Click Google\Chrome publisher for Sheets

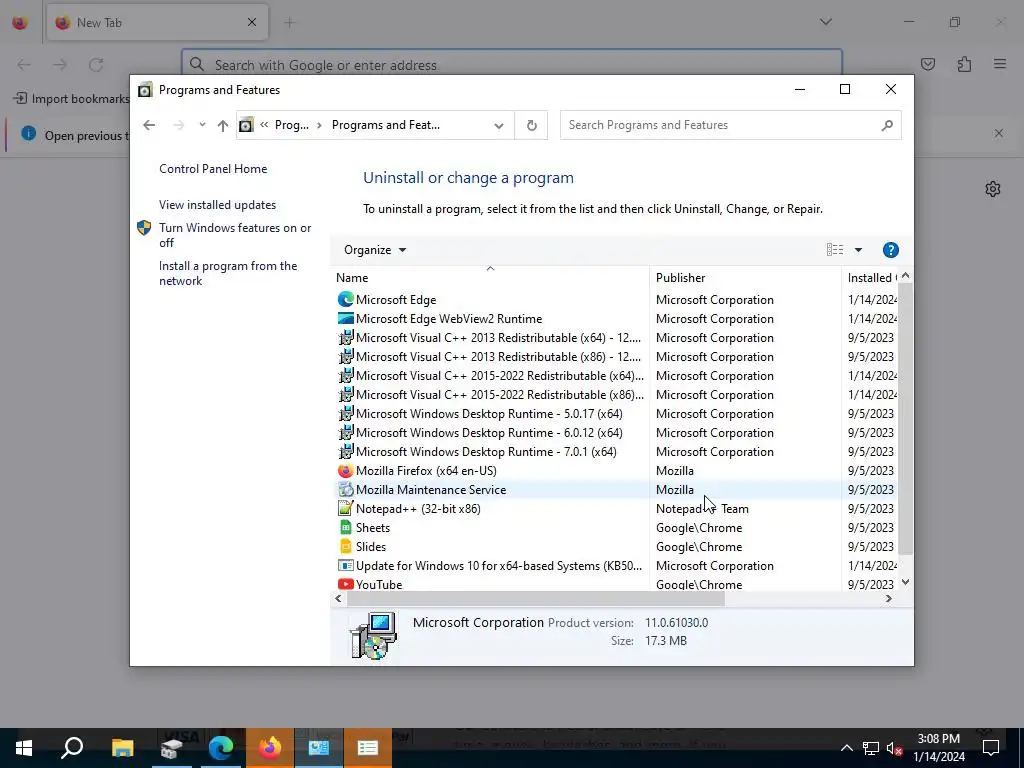pos(699,528)
